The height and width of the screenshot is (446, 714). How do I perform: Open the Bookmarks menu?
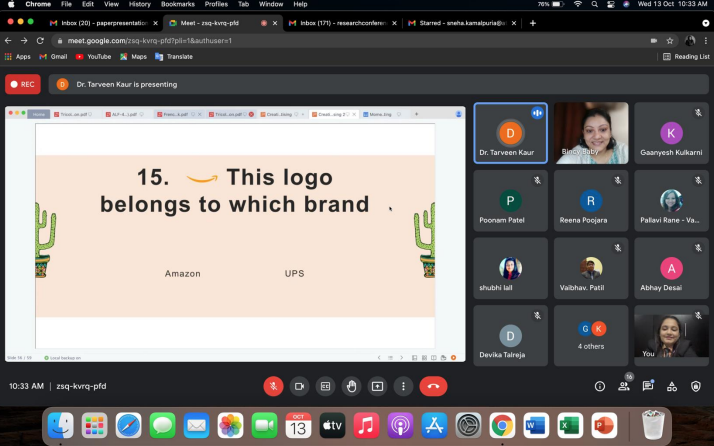(178, 4)
